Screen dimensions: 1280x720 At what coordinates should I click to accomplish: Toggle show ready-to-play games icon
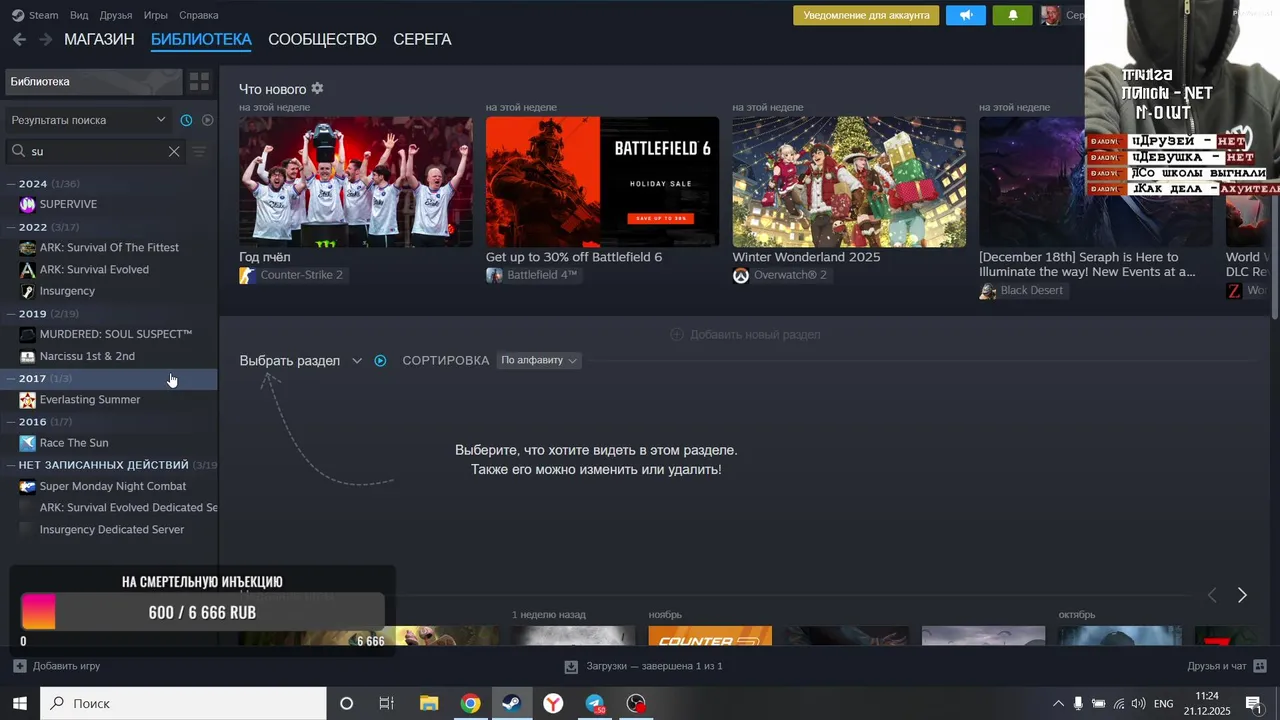pyautogui.click(x=208, y=120)
